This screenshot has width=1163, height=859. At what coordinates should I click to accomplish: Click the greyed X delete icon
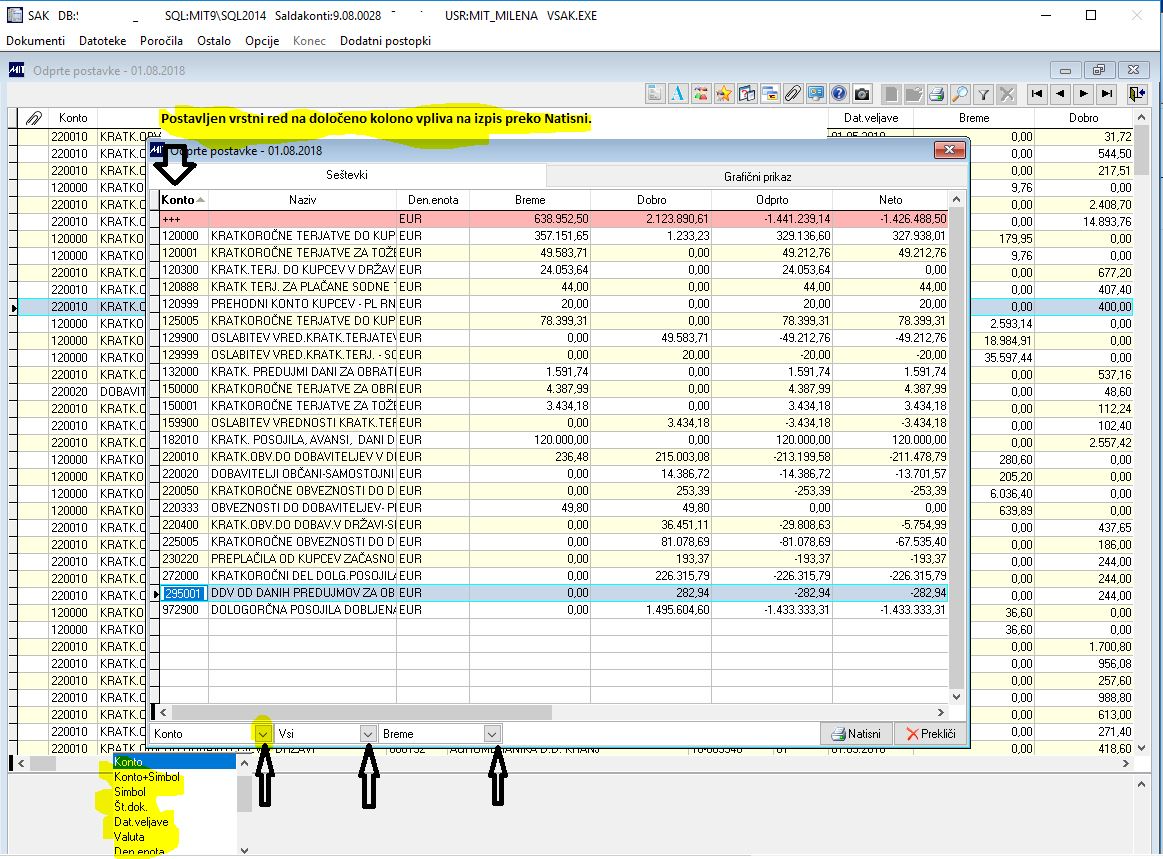click(1006, 93)
